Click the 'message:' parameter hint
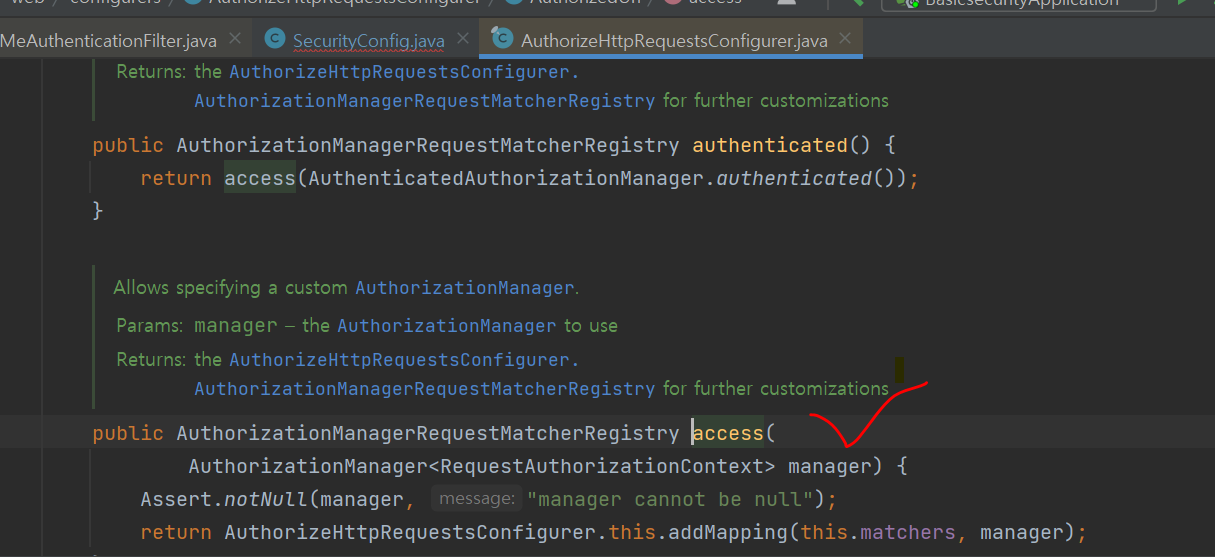Screen dimensions: 1215x557 pos(476,499)
